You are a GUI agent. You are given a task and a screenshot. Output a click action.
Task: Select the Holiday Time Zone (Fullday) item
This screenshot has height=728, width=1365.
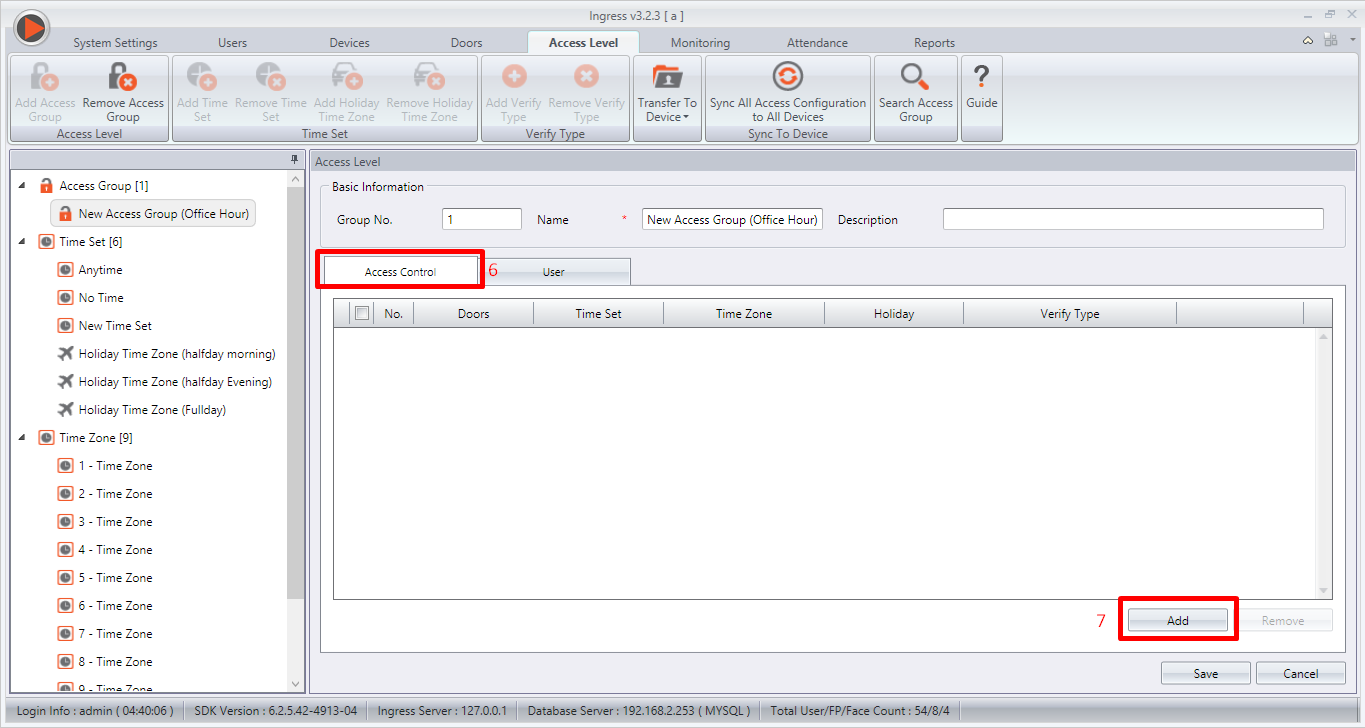tap(152, 410)
